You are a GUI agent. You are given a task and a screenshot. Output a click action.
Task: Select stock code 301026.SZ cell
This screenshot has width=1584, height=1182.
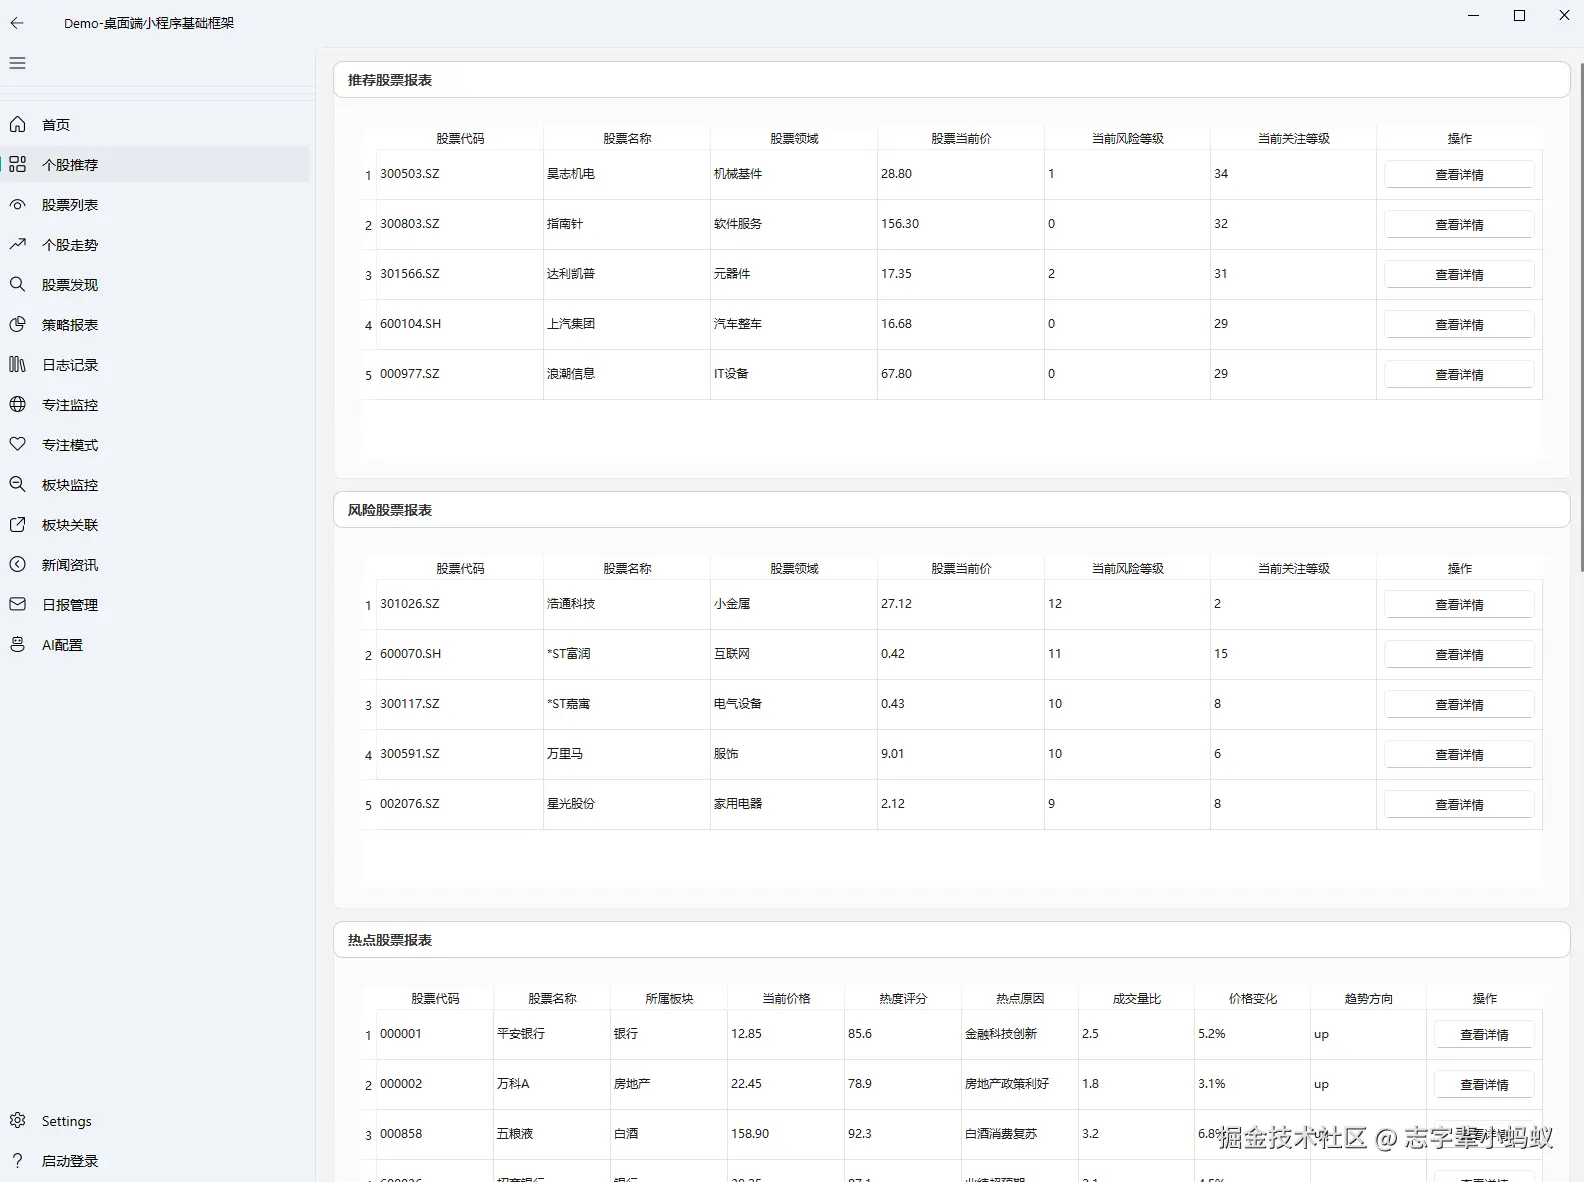[460, 604]
